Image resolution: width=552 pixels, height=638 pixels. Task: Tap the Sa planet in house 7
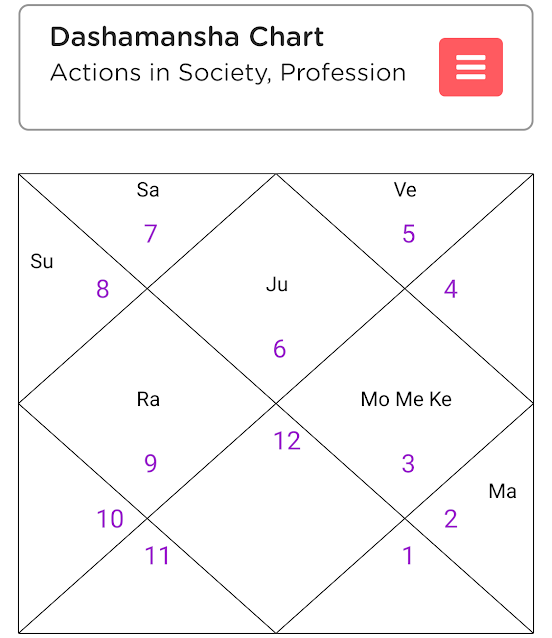pyautogui.click(x=148, y=190)
